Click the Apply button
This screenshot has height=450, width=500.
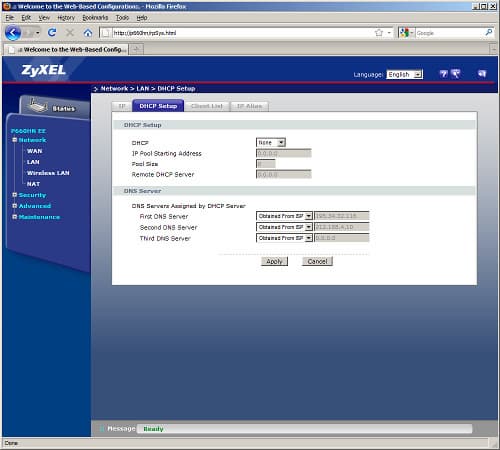[274, 261]
